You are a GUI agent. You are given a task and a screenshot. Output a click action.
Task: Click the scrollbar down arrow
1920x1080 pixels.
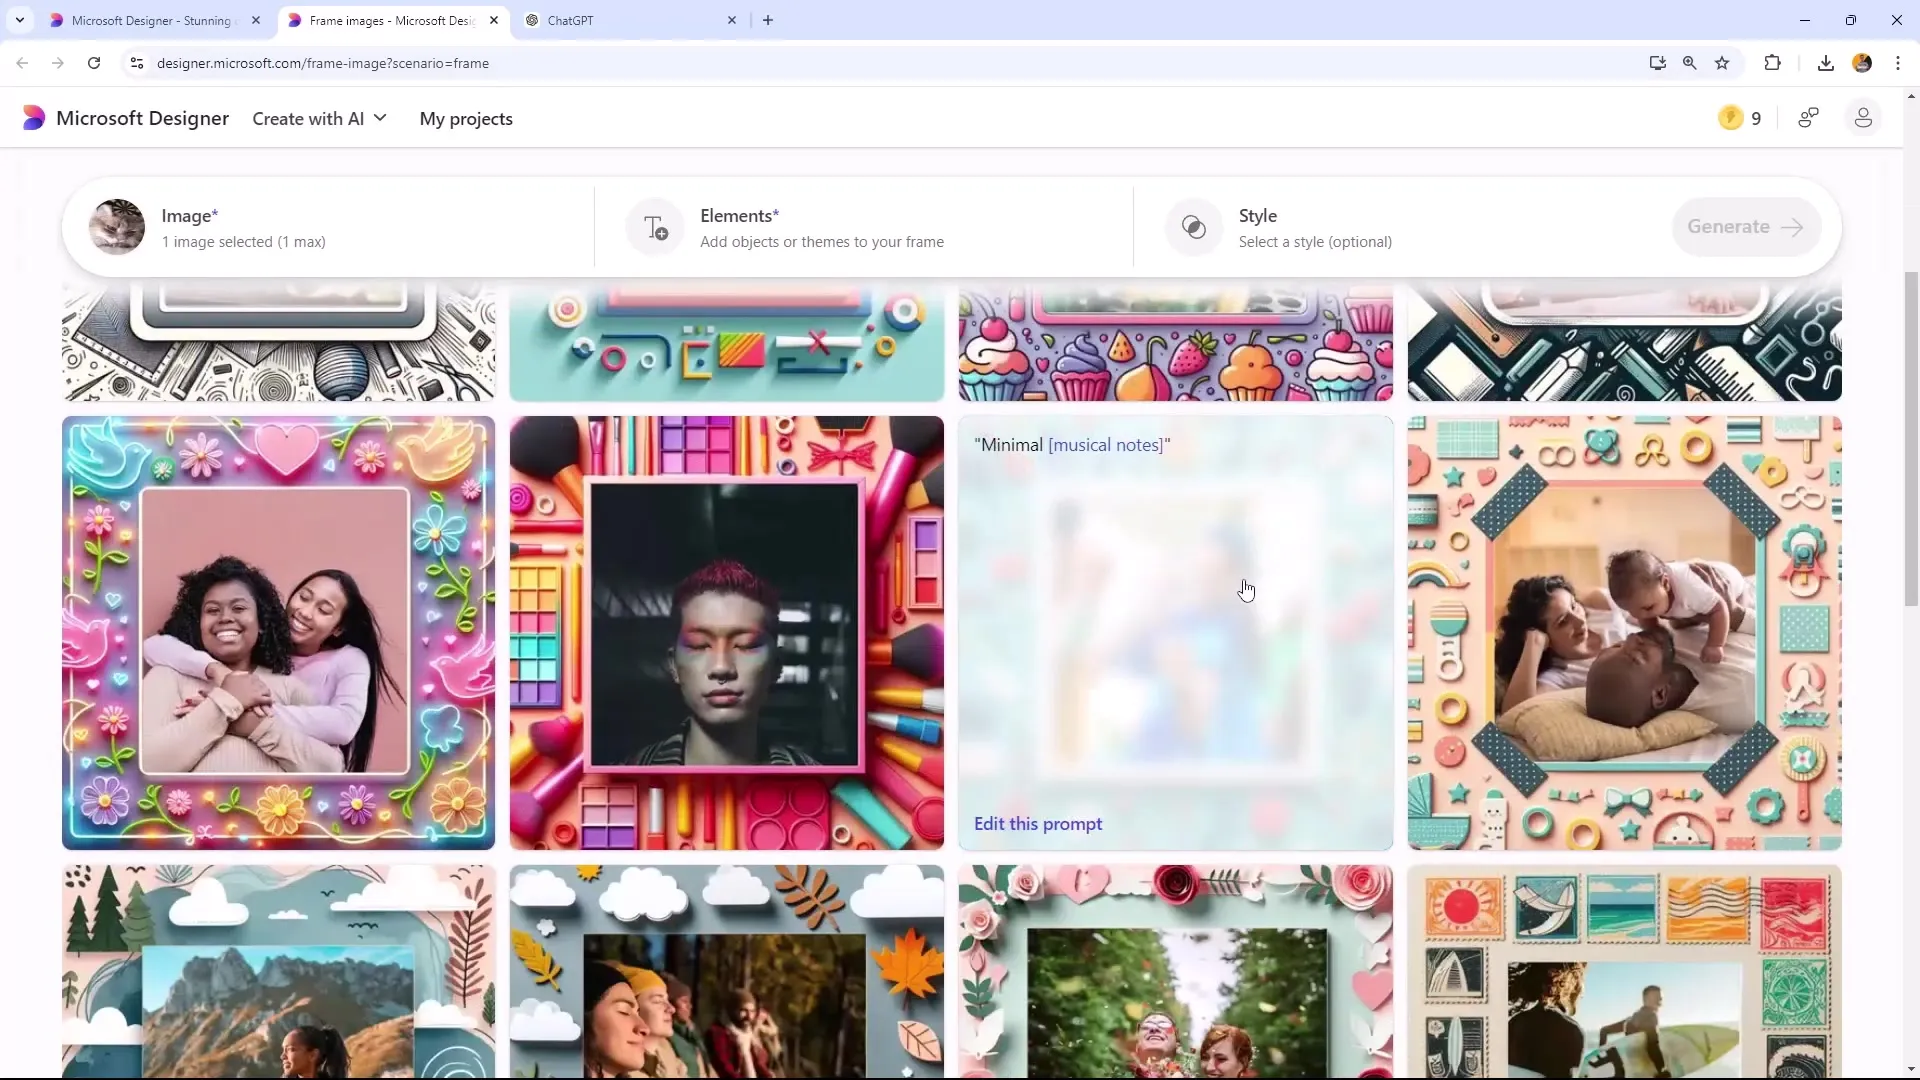(1911, 1069)
